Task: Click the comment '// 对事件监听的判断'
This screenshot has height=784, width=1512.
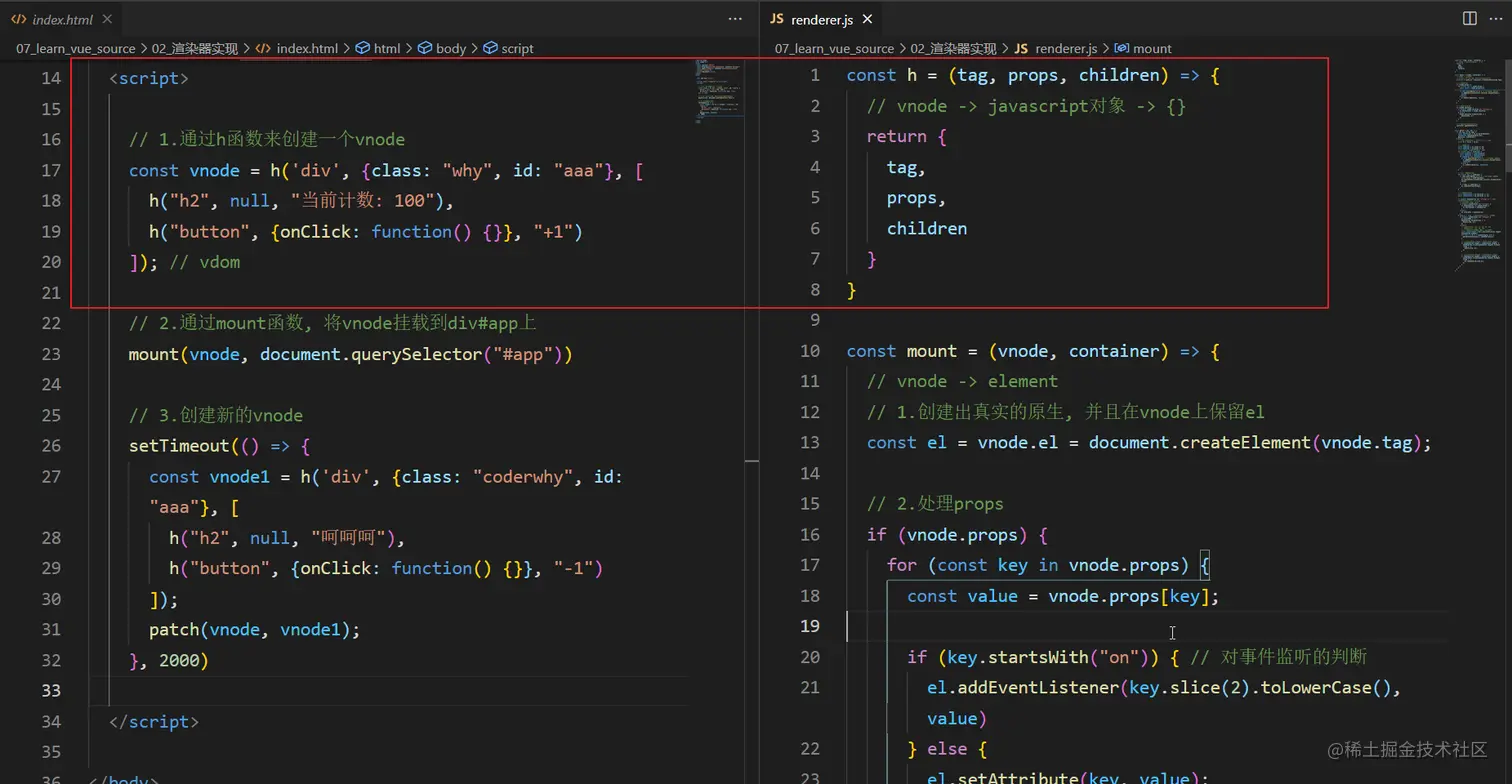Action: point(1280,657)
